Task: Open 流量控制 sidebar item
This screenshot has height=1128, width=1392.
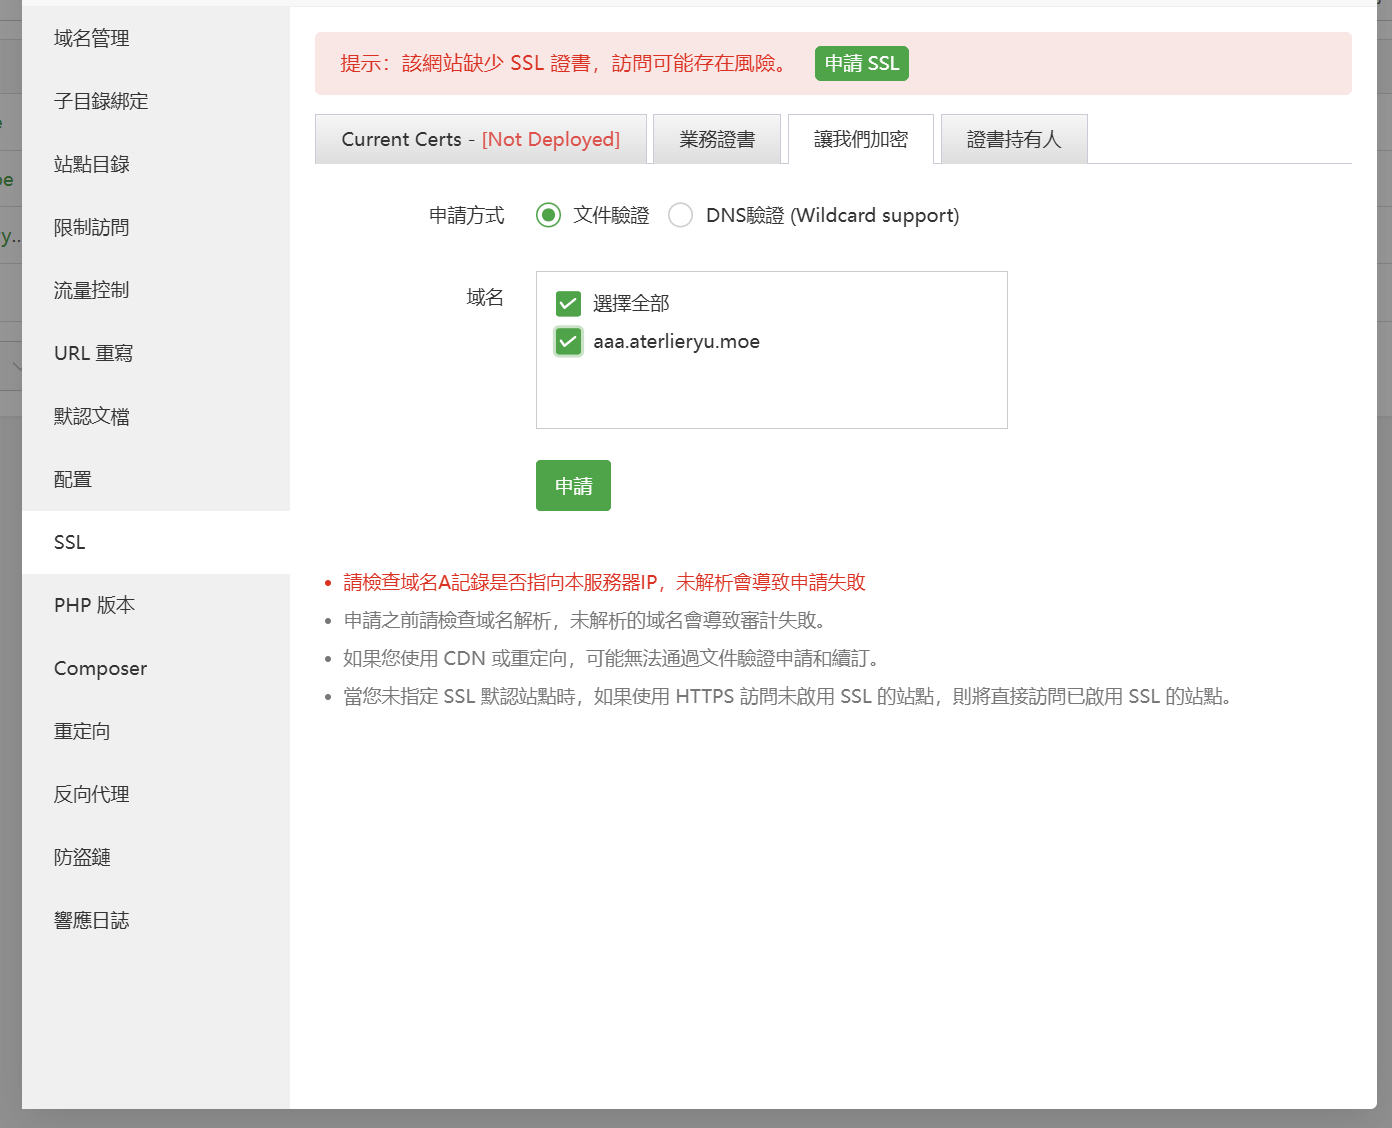Action: 92,290
